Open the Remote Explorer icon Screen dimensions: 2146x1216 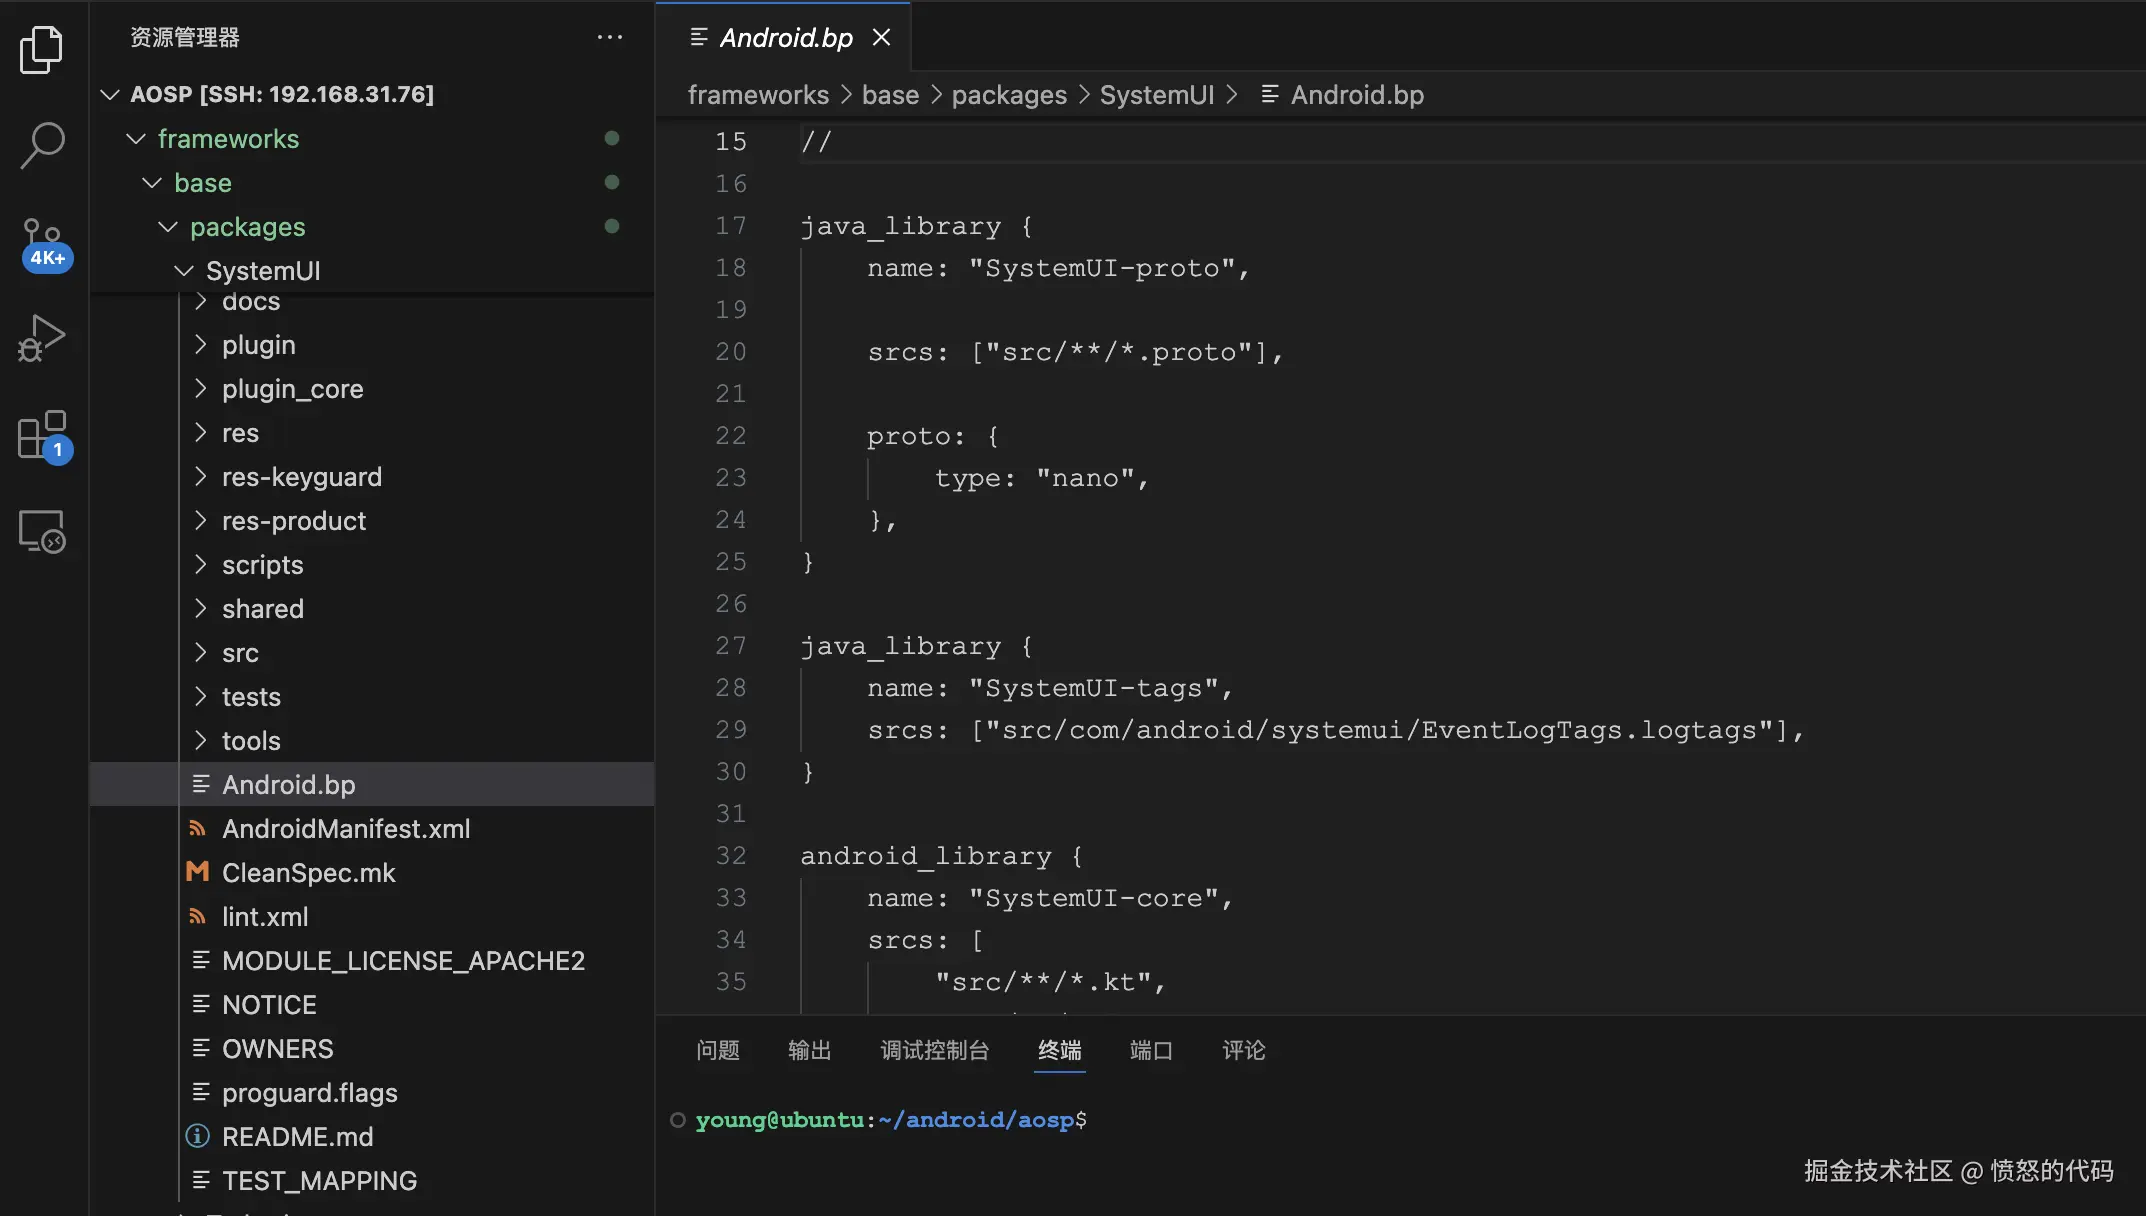point(41,531)
